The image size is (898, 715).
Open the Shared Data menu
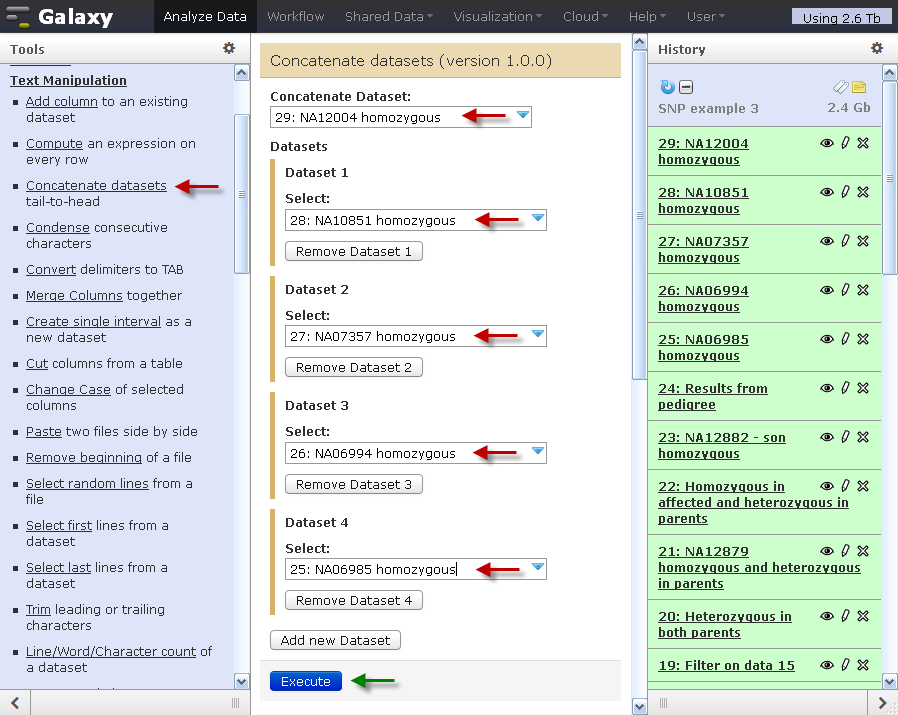388,17
